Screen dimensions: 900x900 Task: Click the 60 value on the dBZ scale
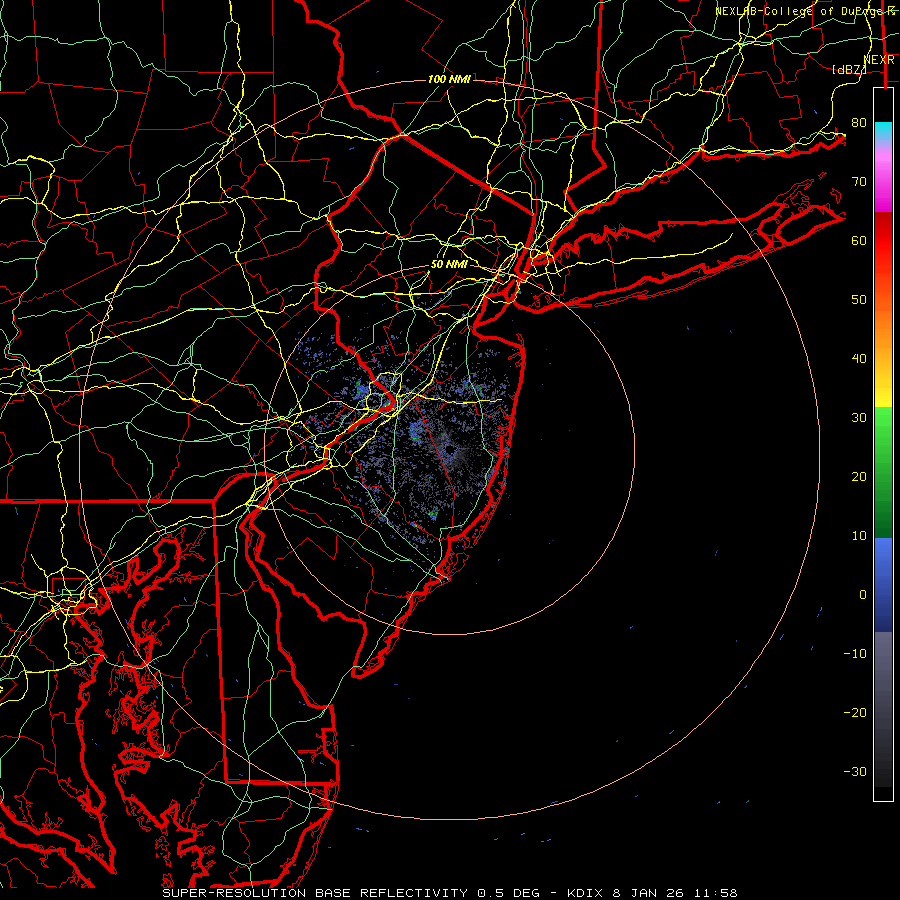coord(859,241)
